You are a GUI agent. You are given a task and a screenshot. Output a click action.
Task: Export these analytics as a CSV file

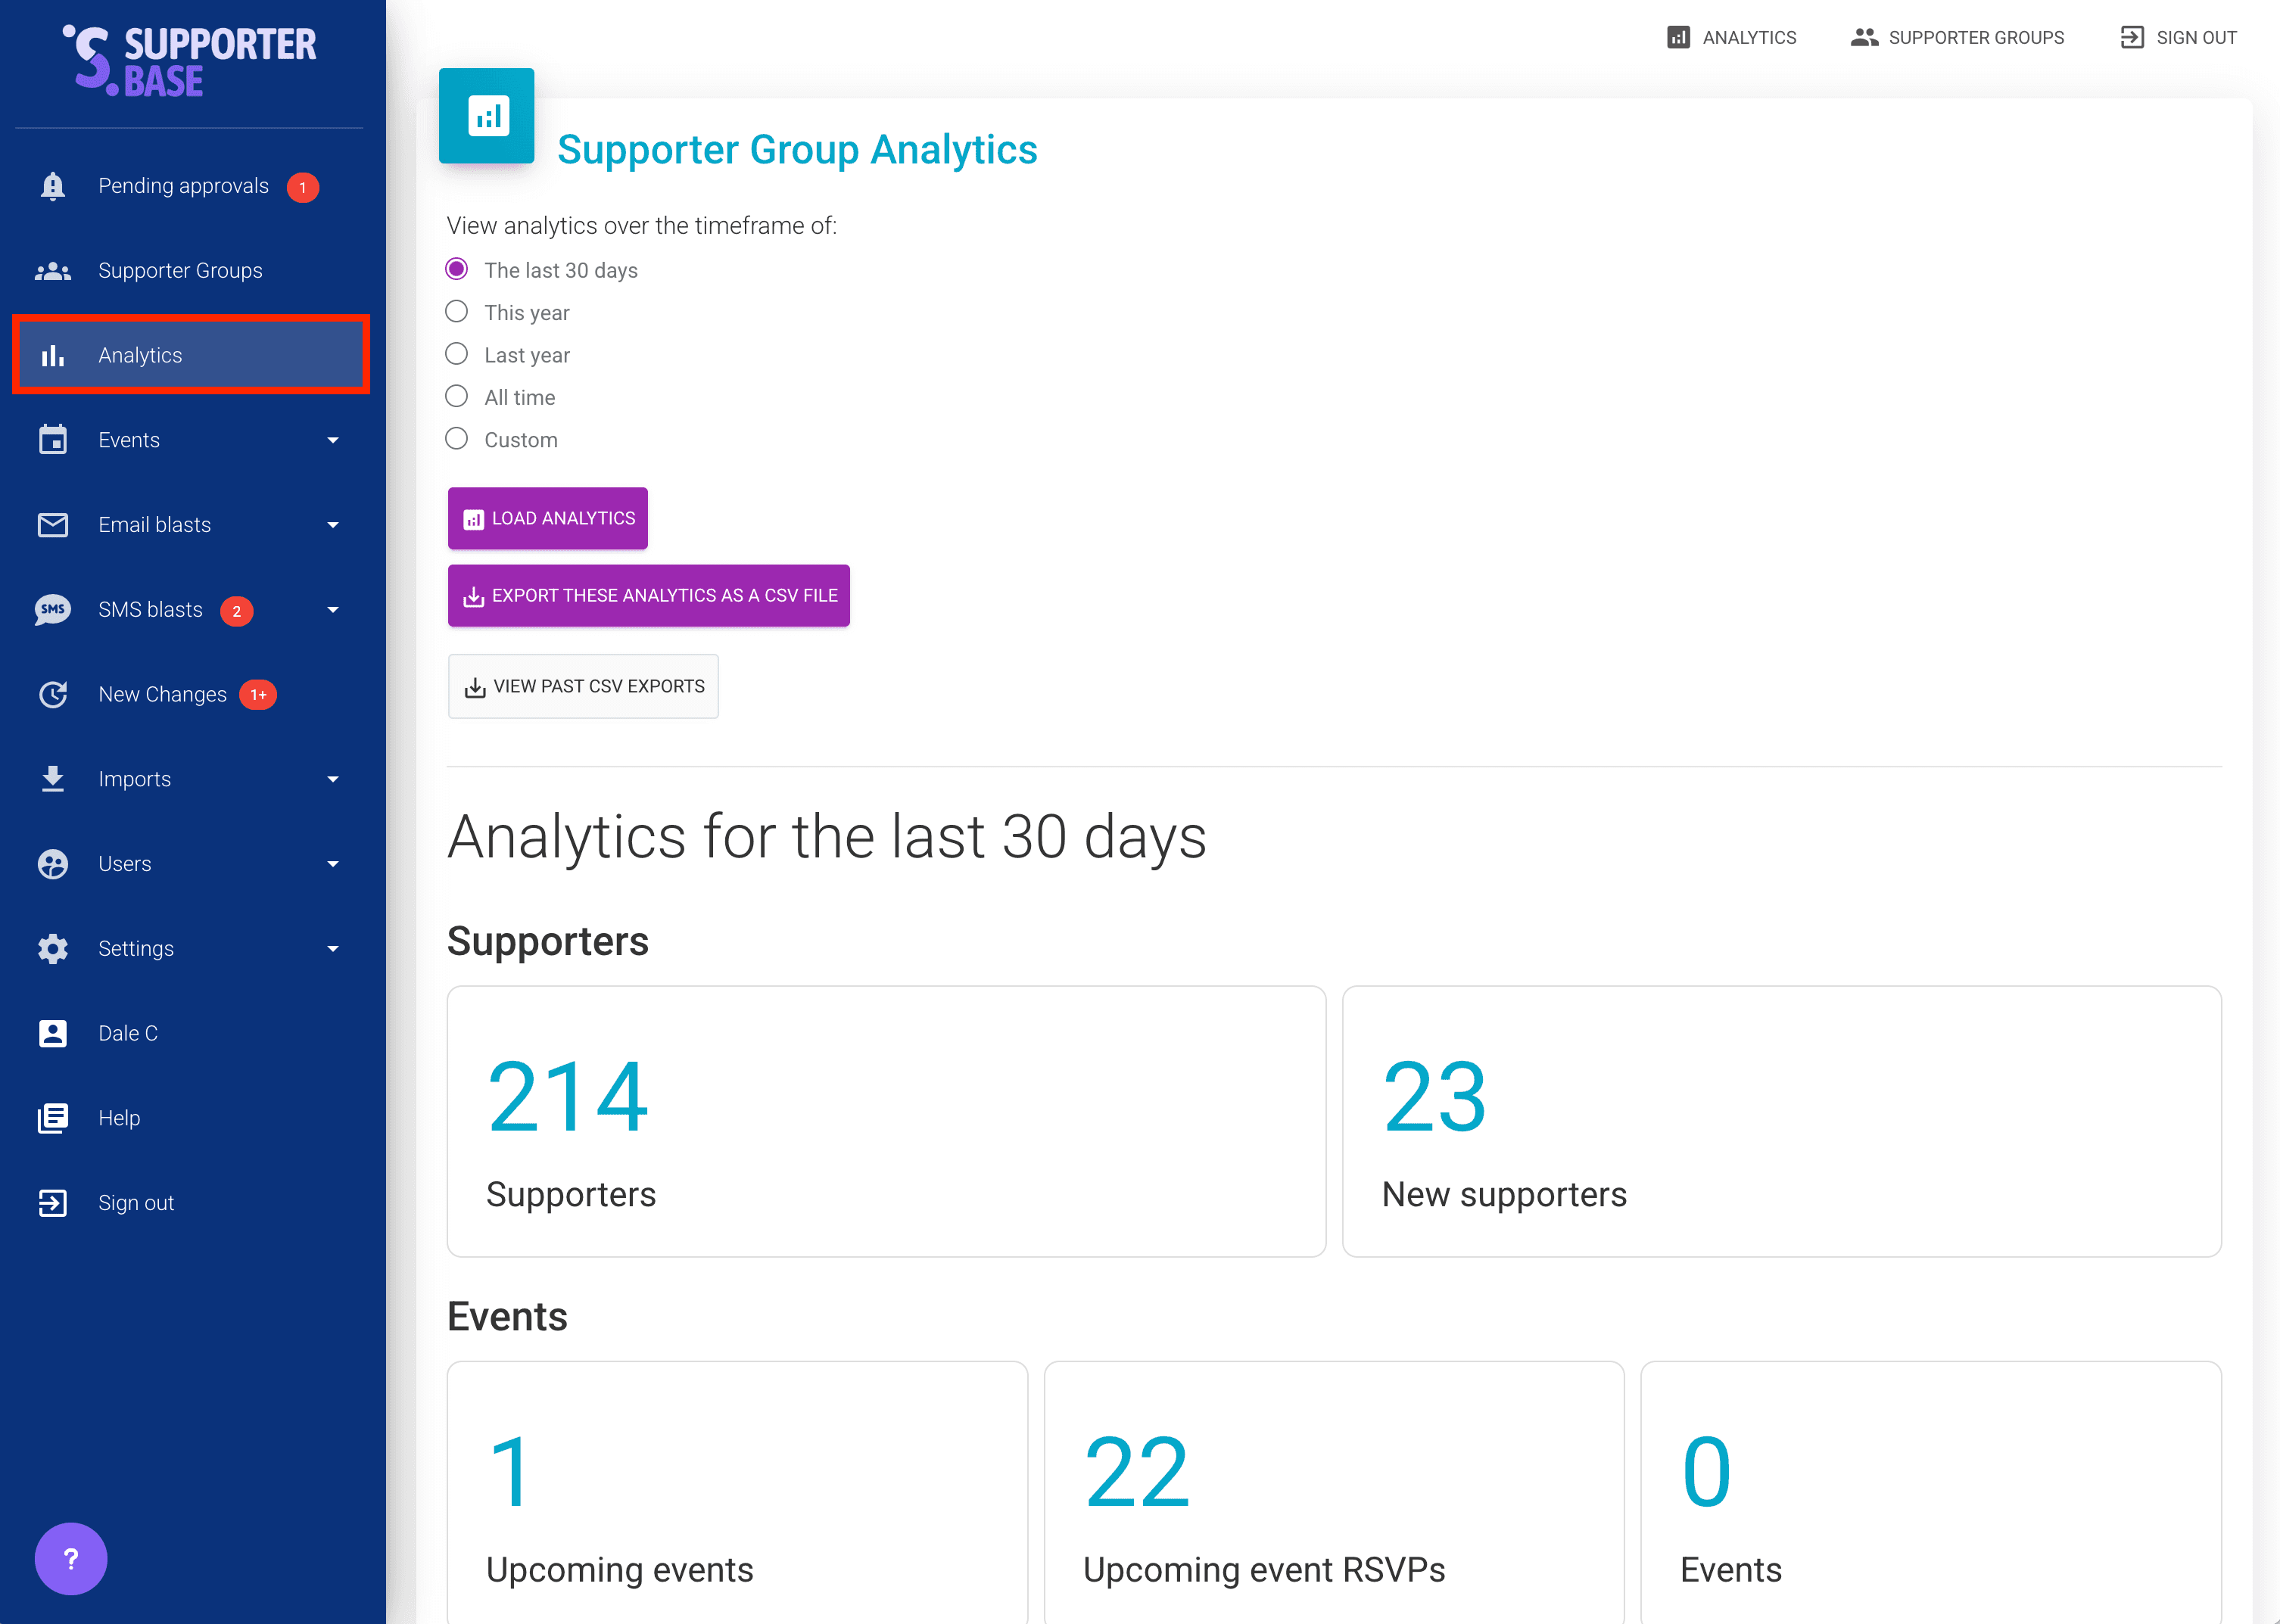(648, 595)
